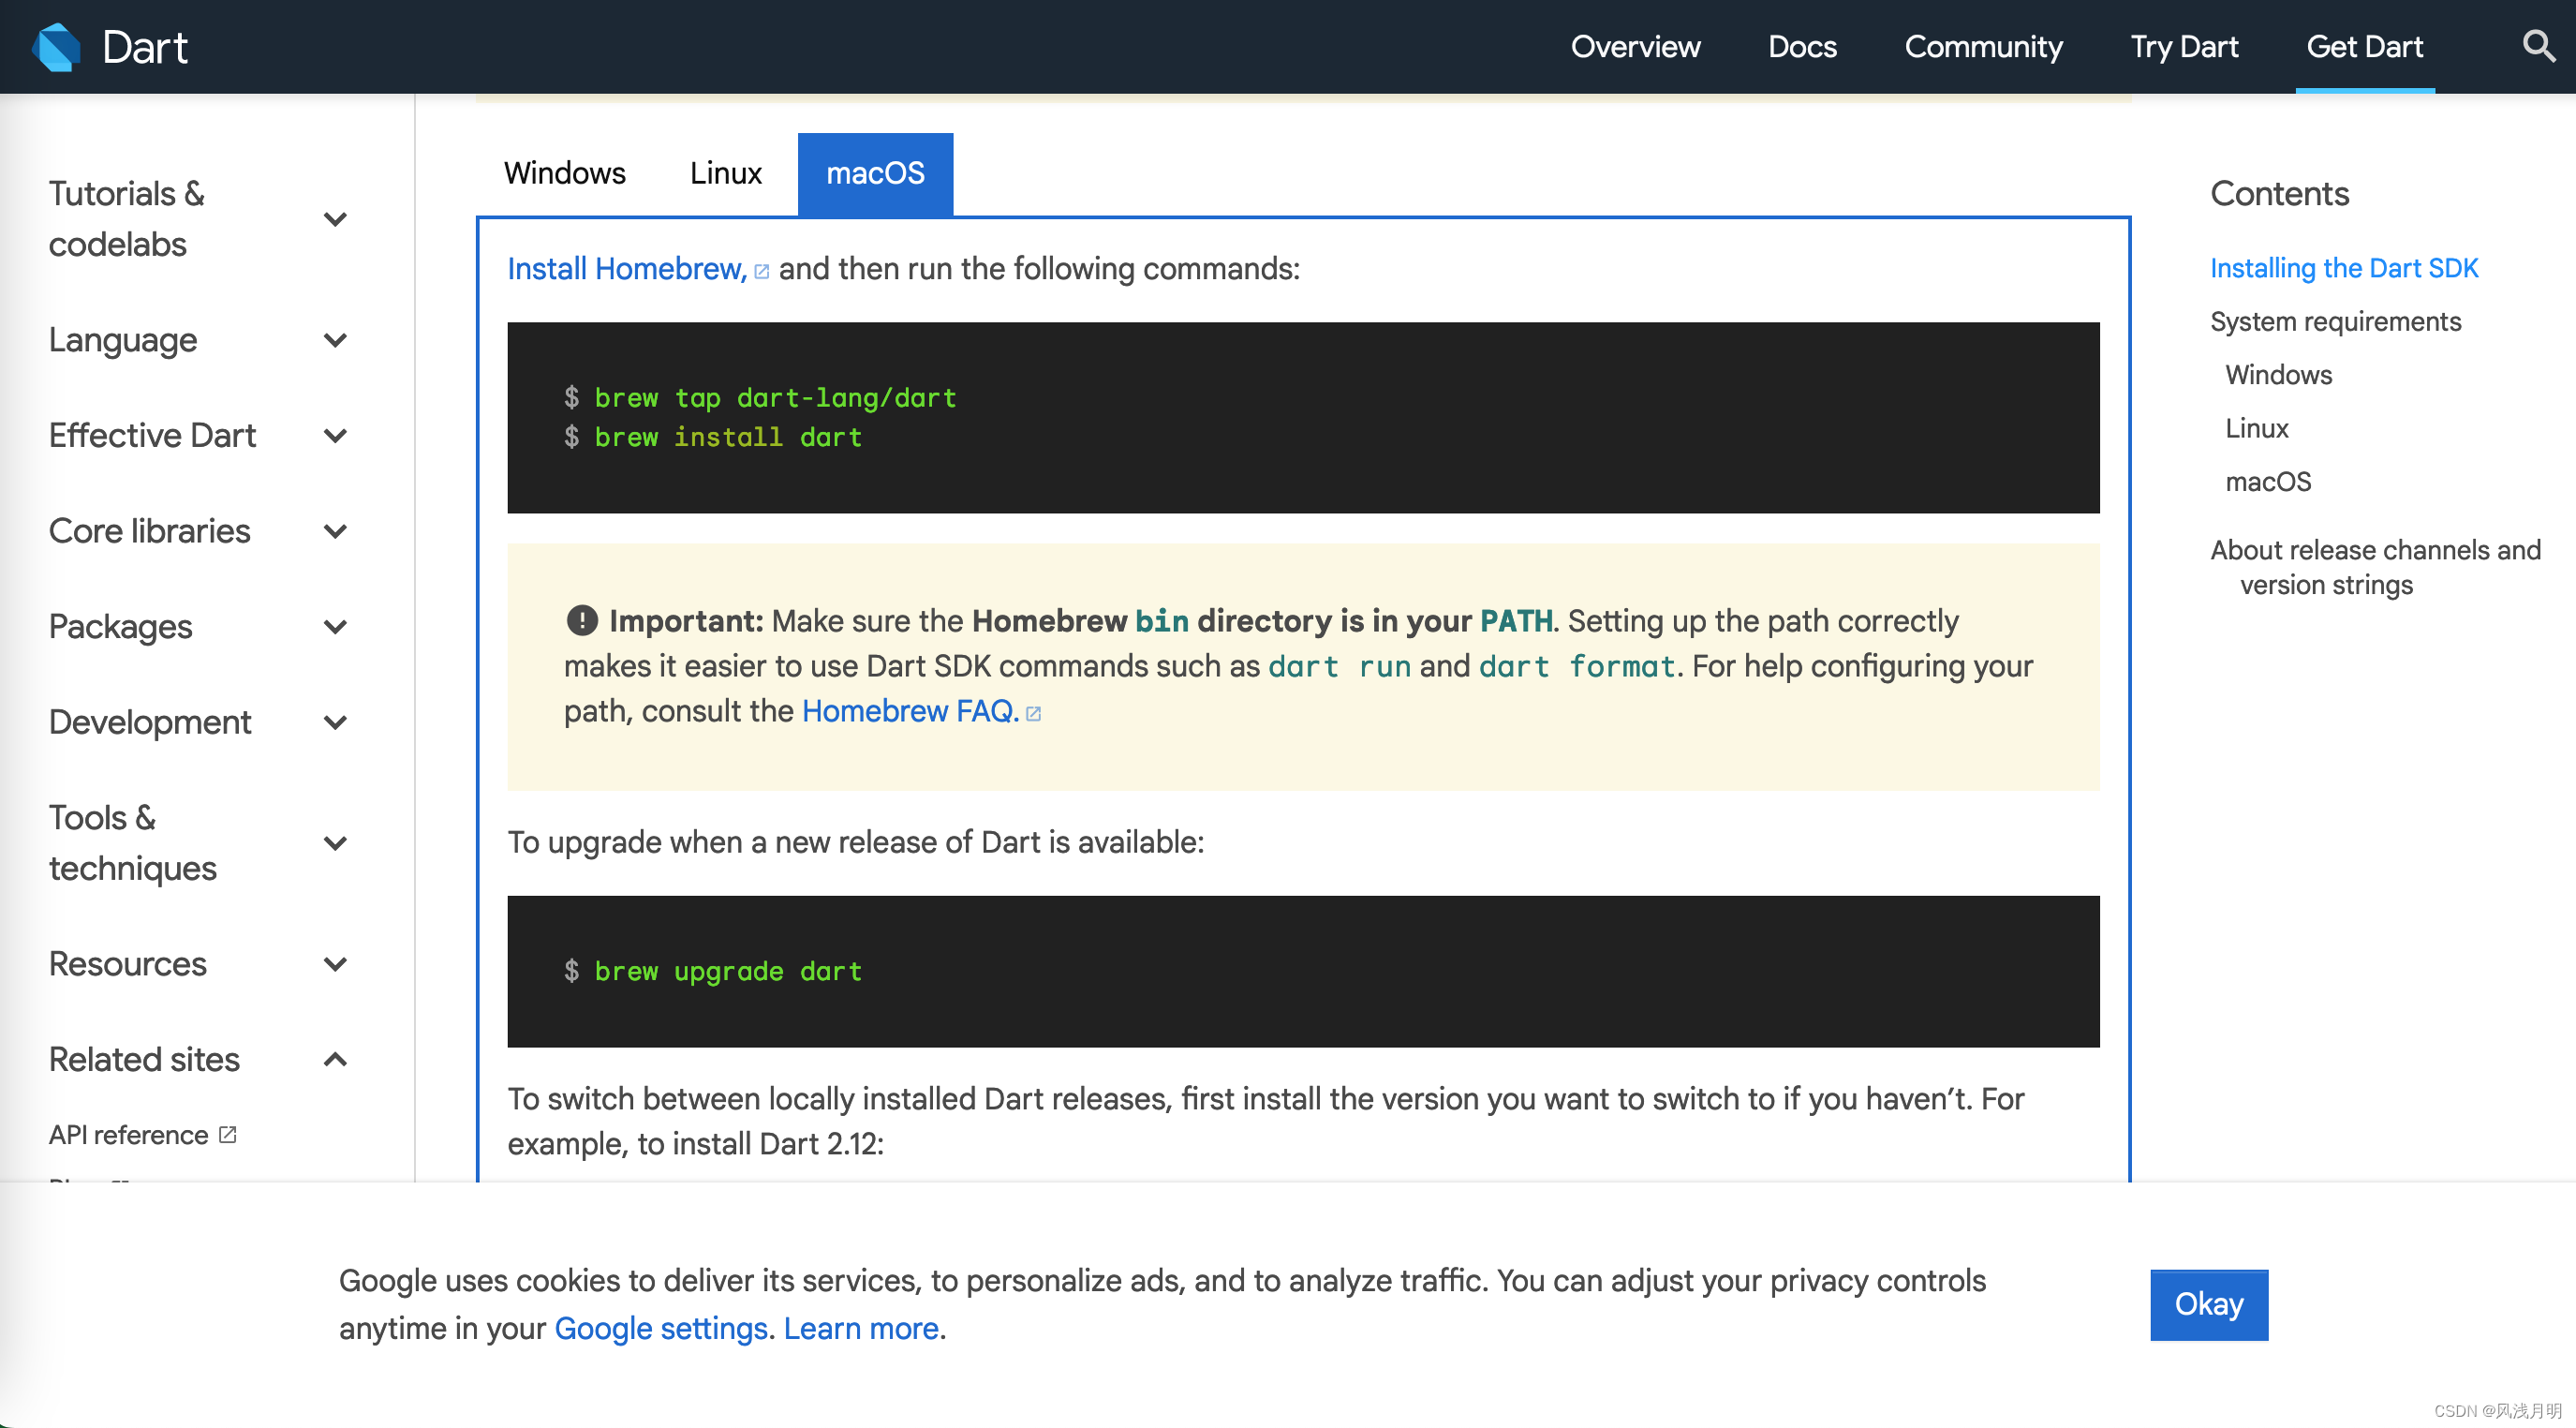Open the Community navigation item
The height and width of the screenshot is (1428, 2576).
1983,47
